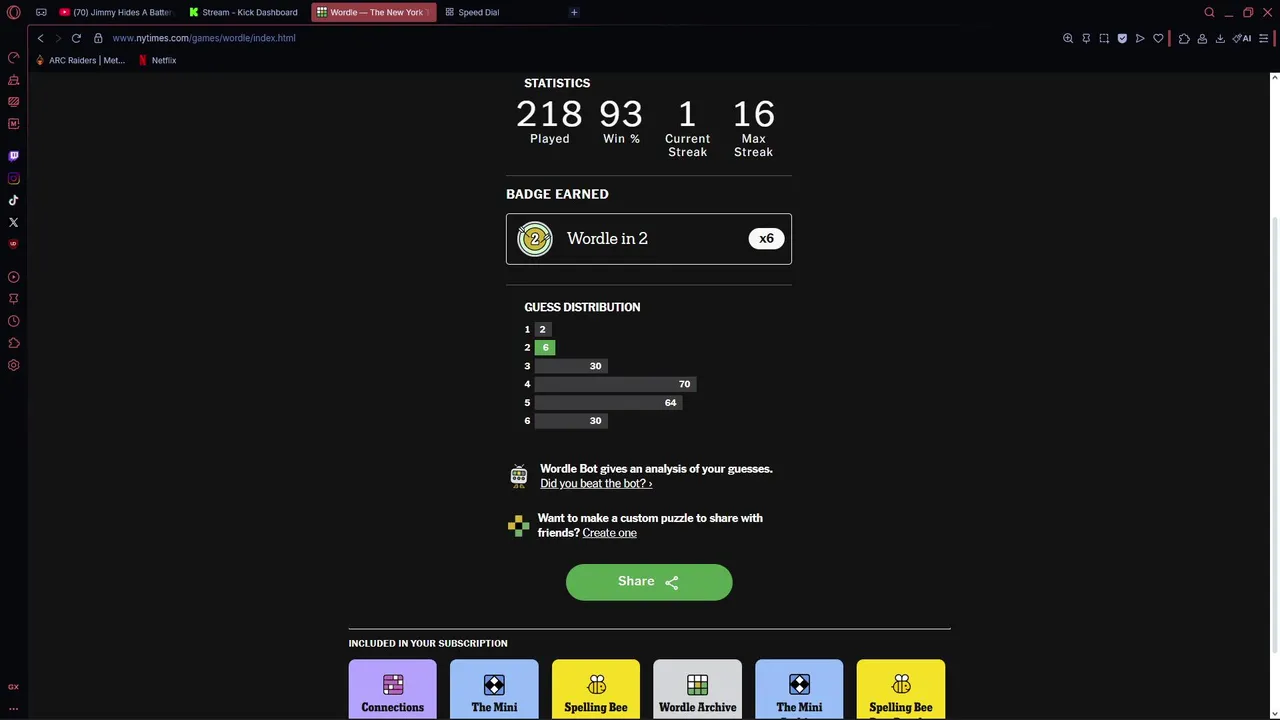Search tabs with the top magnifier icon

coord(1209,12)
